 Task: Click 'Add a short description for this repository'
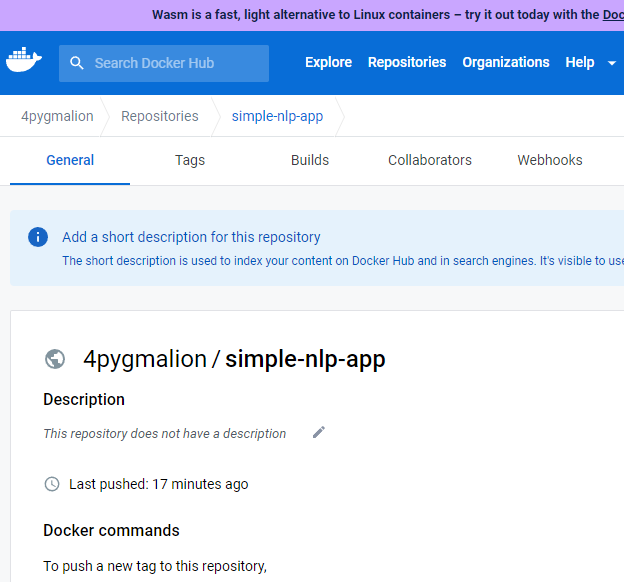[x=191, y=237]
